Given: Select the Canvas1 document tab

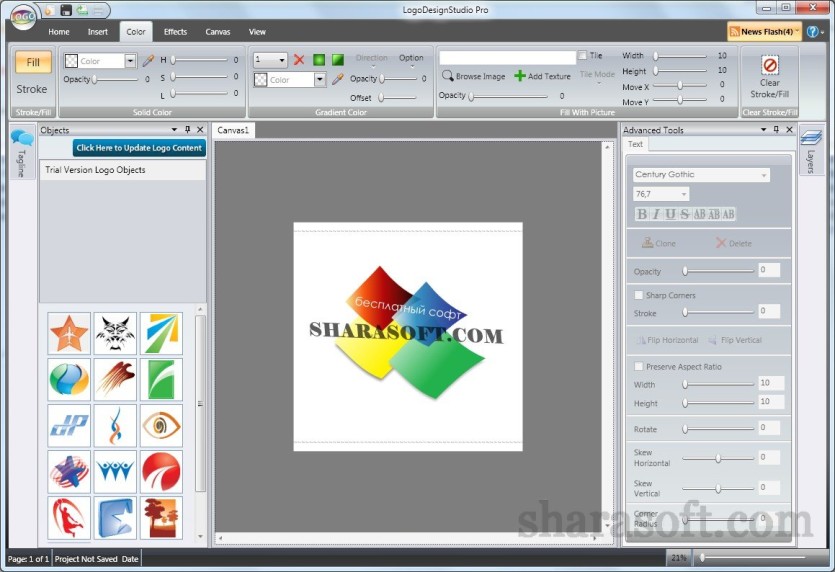Looking at the screenshot, I should point(233,130).
